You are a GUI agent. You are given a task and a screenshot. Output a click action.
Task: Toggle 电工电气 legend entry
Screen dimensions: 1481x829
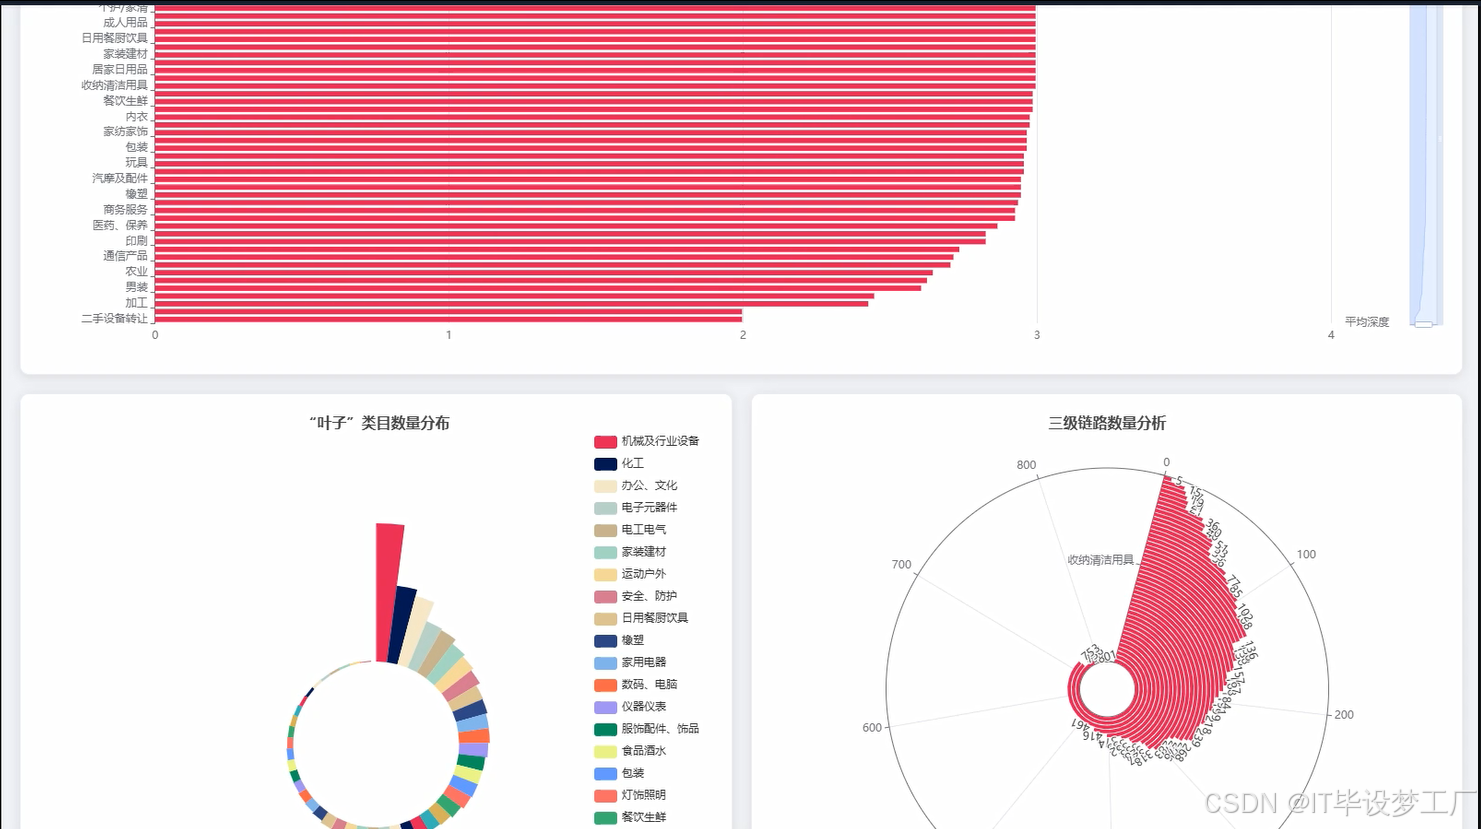click(x=630, y=530)
